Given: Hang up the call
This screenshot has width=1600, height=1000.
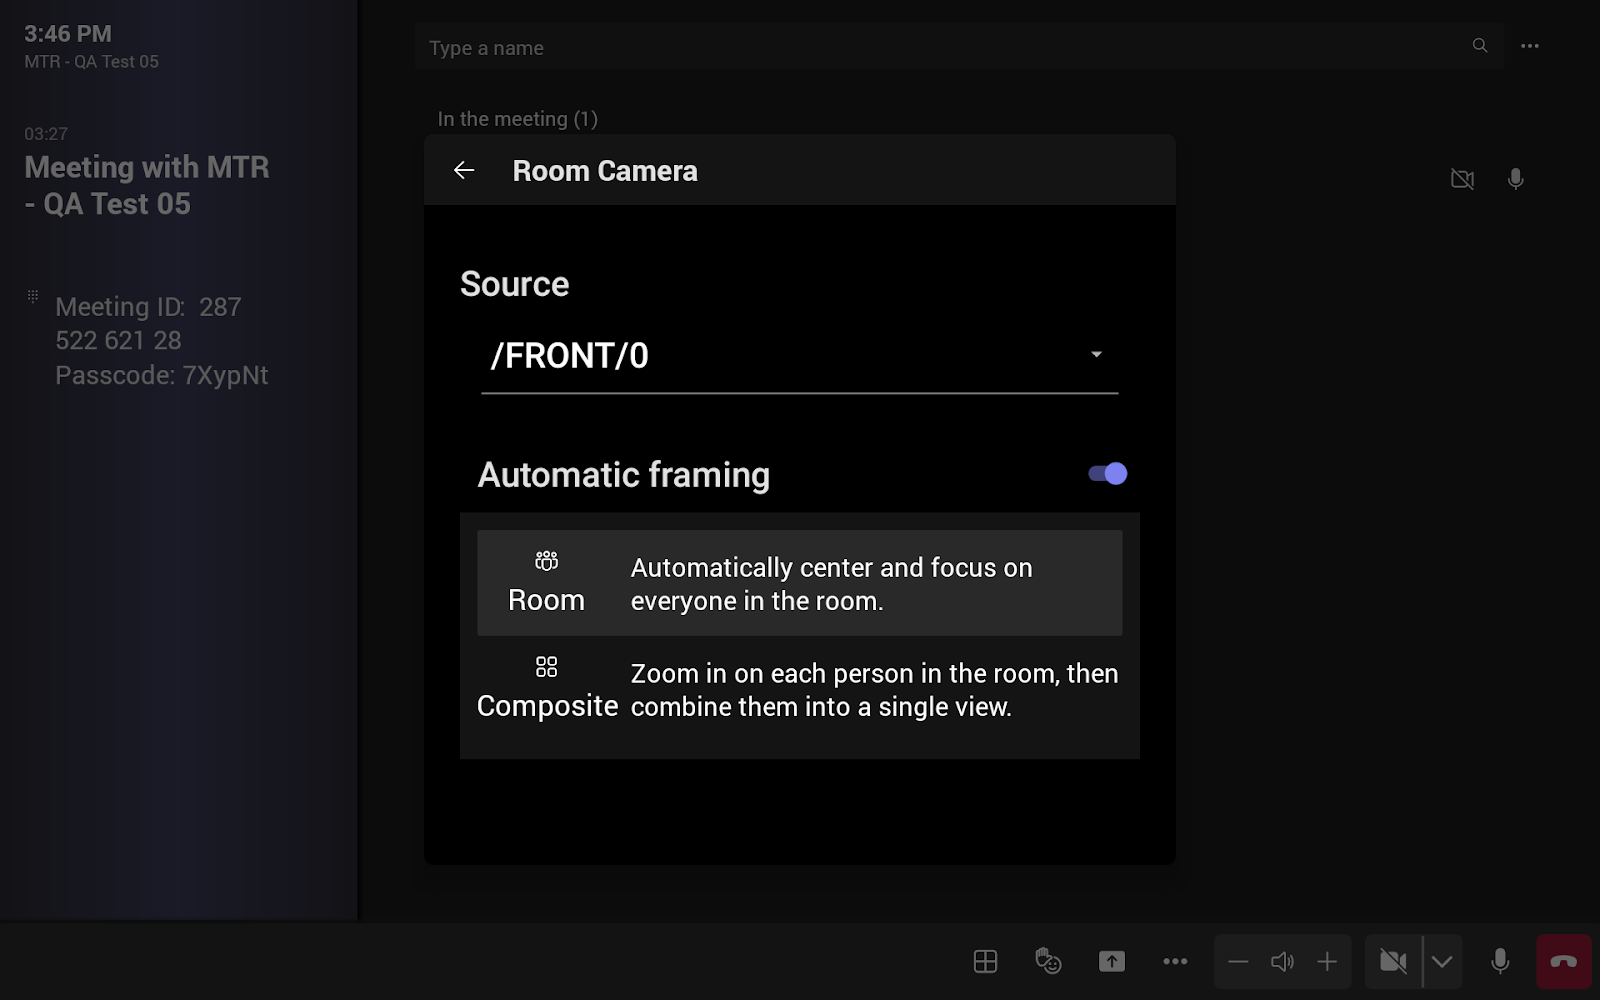Looking at the screenshot, I should (x=1564, y=962).
